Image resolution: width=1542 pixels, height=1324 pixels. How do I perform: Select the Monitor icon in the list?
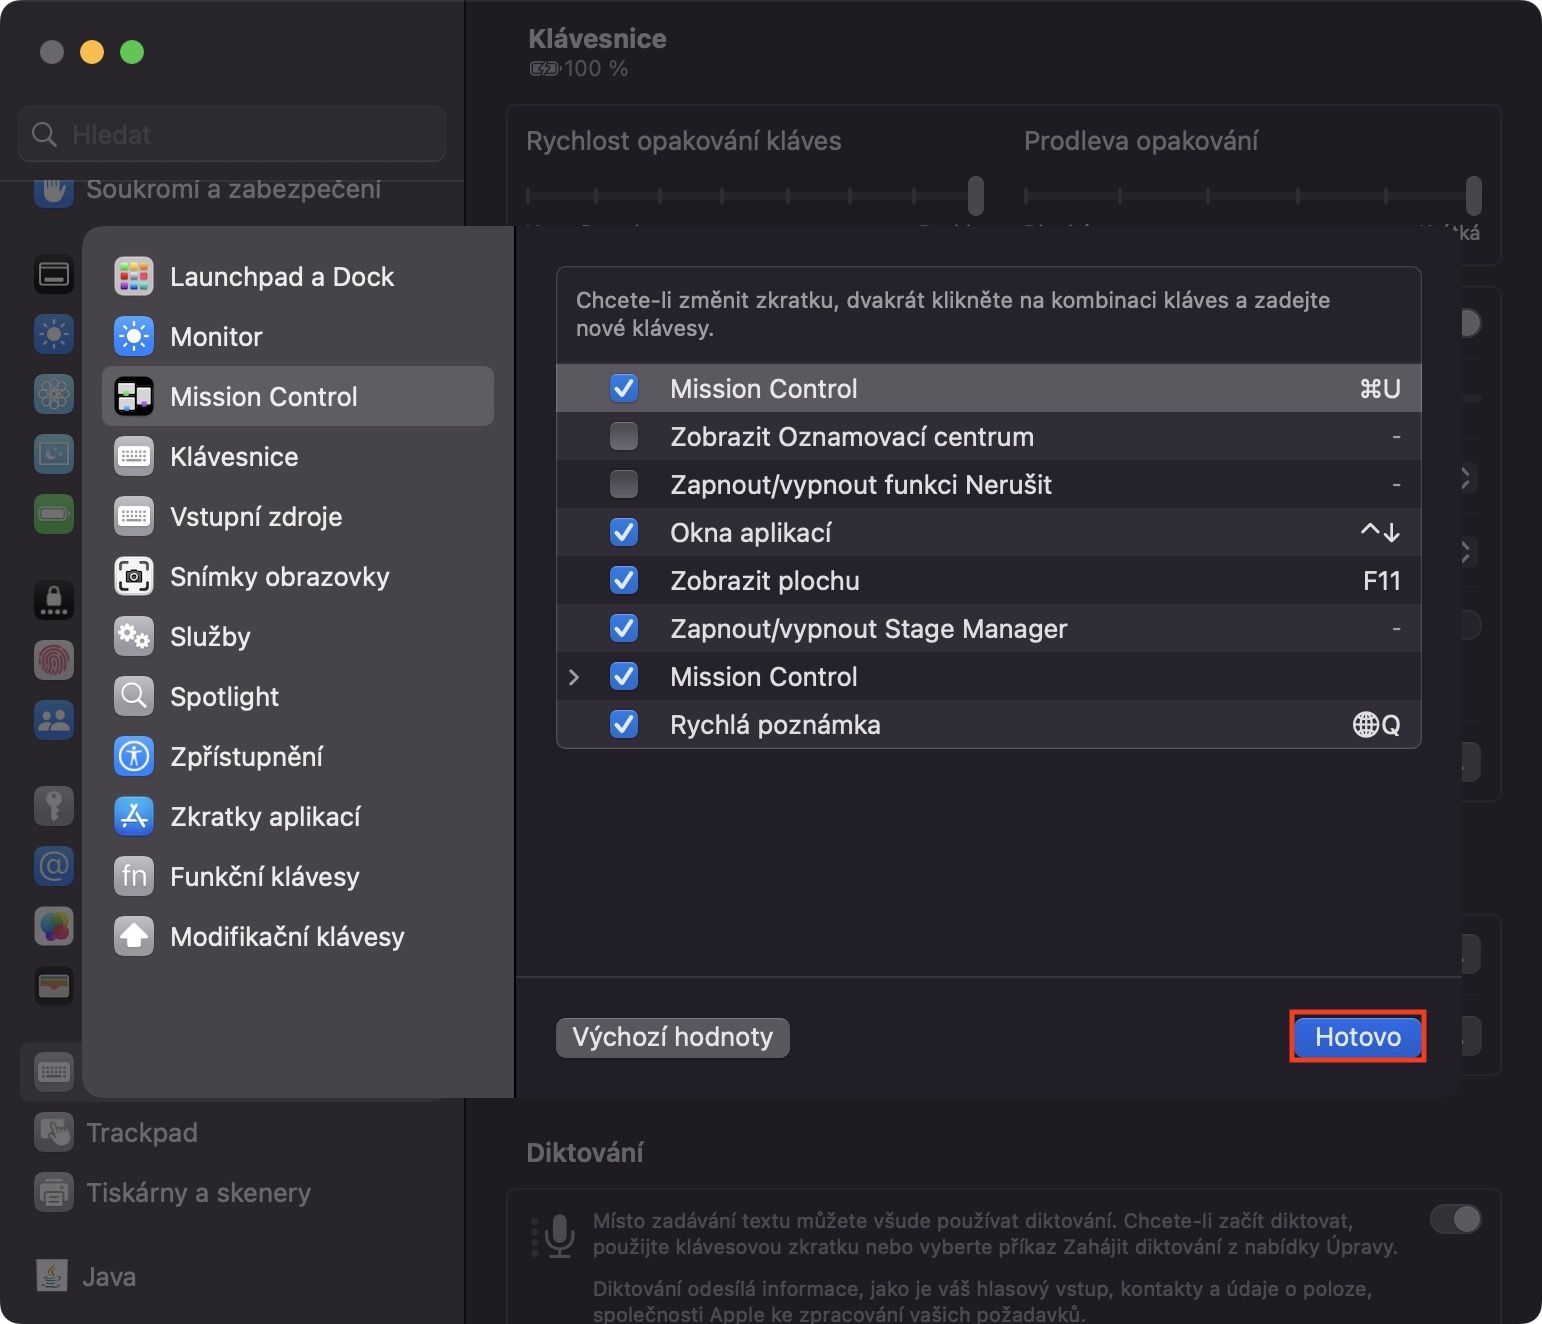point(134,337)
